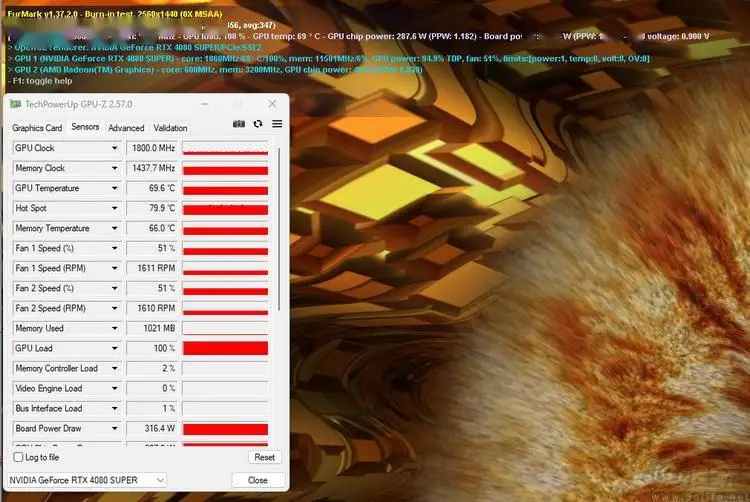Expand the Memory Temperature dropdown

[115, 229]
